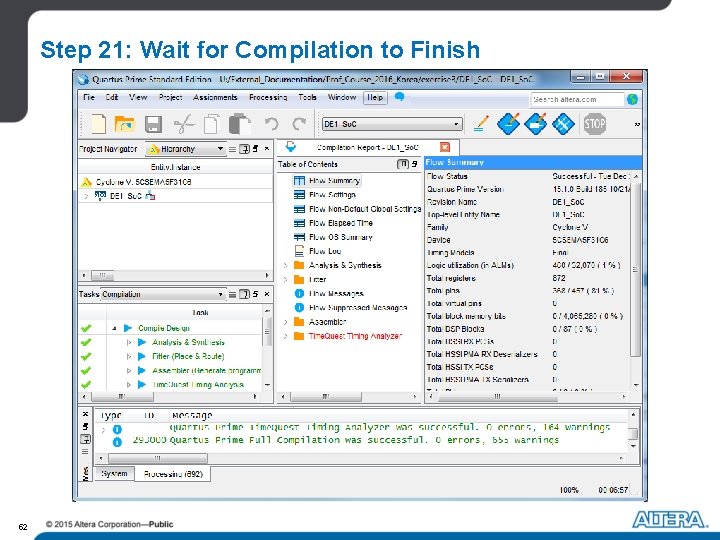This screenshot has height=540, width=720.
Task: Expand the Fitter (Place & Route) task
Action: [129, 356]
